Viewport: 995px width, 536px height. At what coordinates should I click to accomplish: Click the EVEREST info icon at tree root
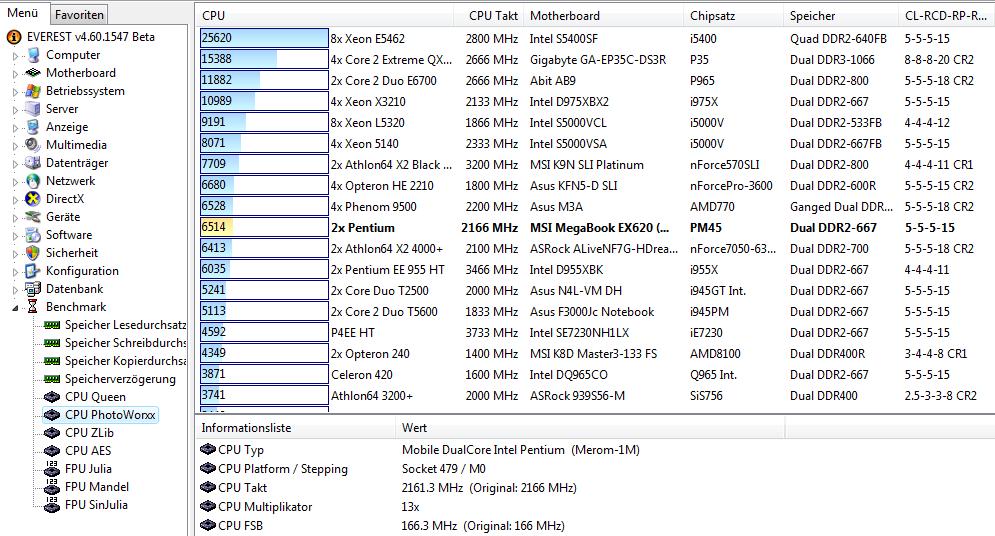point(14,37)
